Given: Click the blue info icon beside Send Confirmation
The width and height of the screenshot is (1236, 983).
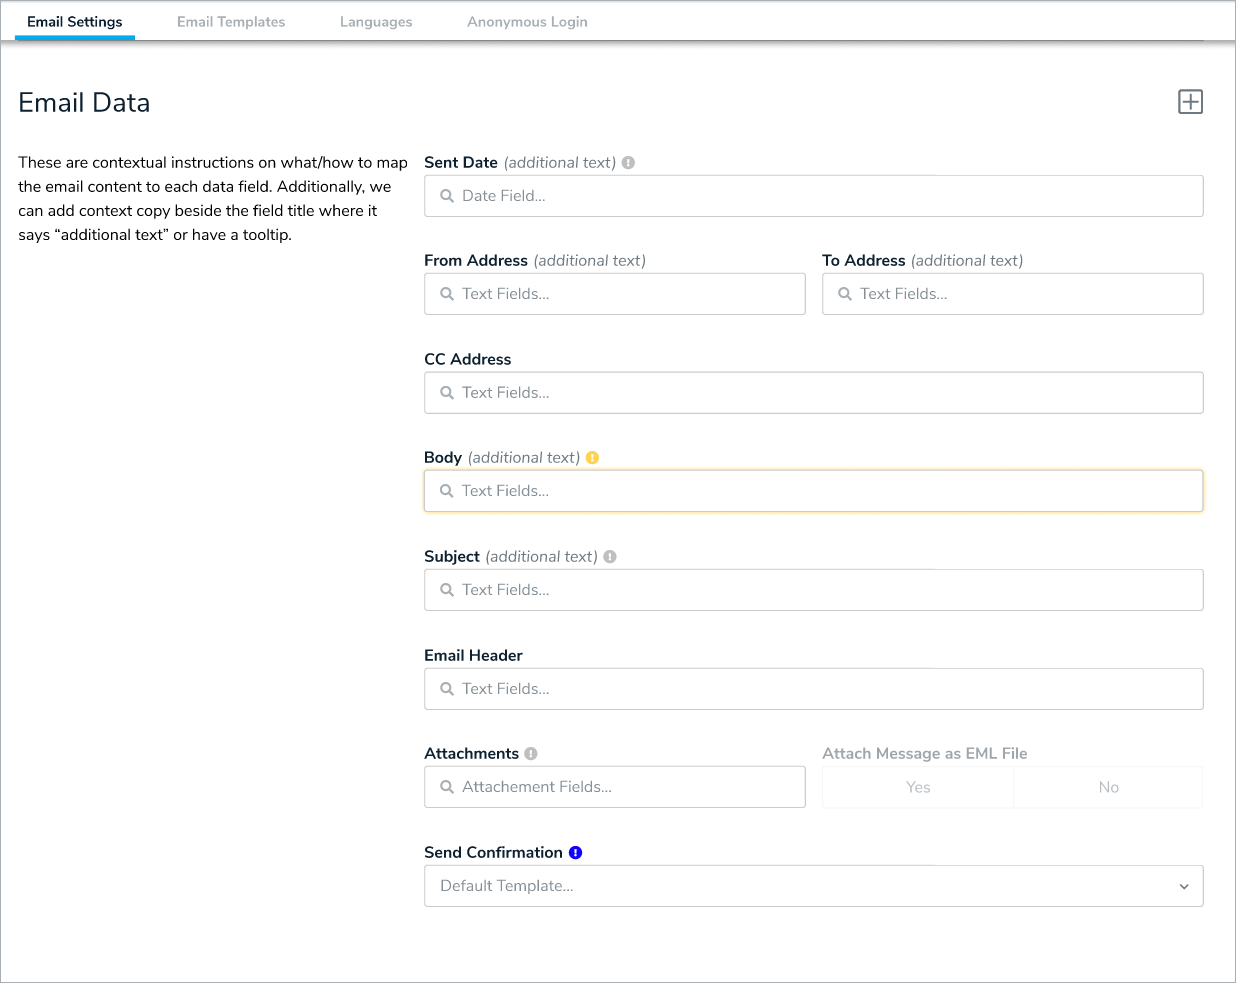Looking at the screenshot, I should (575, 852).
